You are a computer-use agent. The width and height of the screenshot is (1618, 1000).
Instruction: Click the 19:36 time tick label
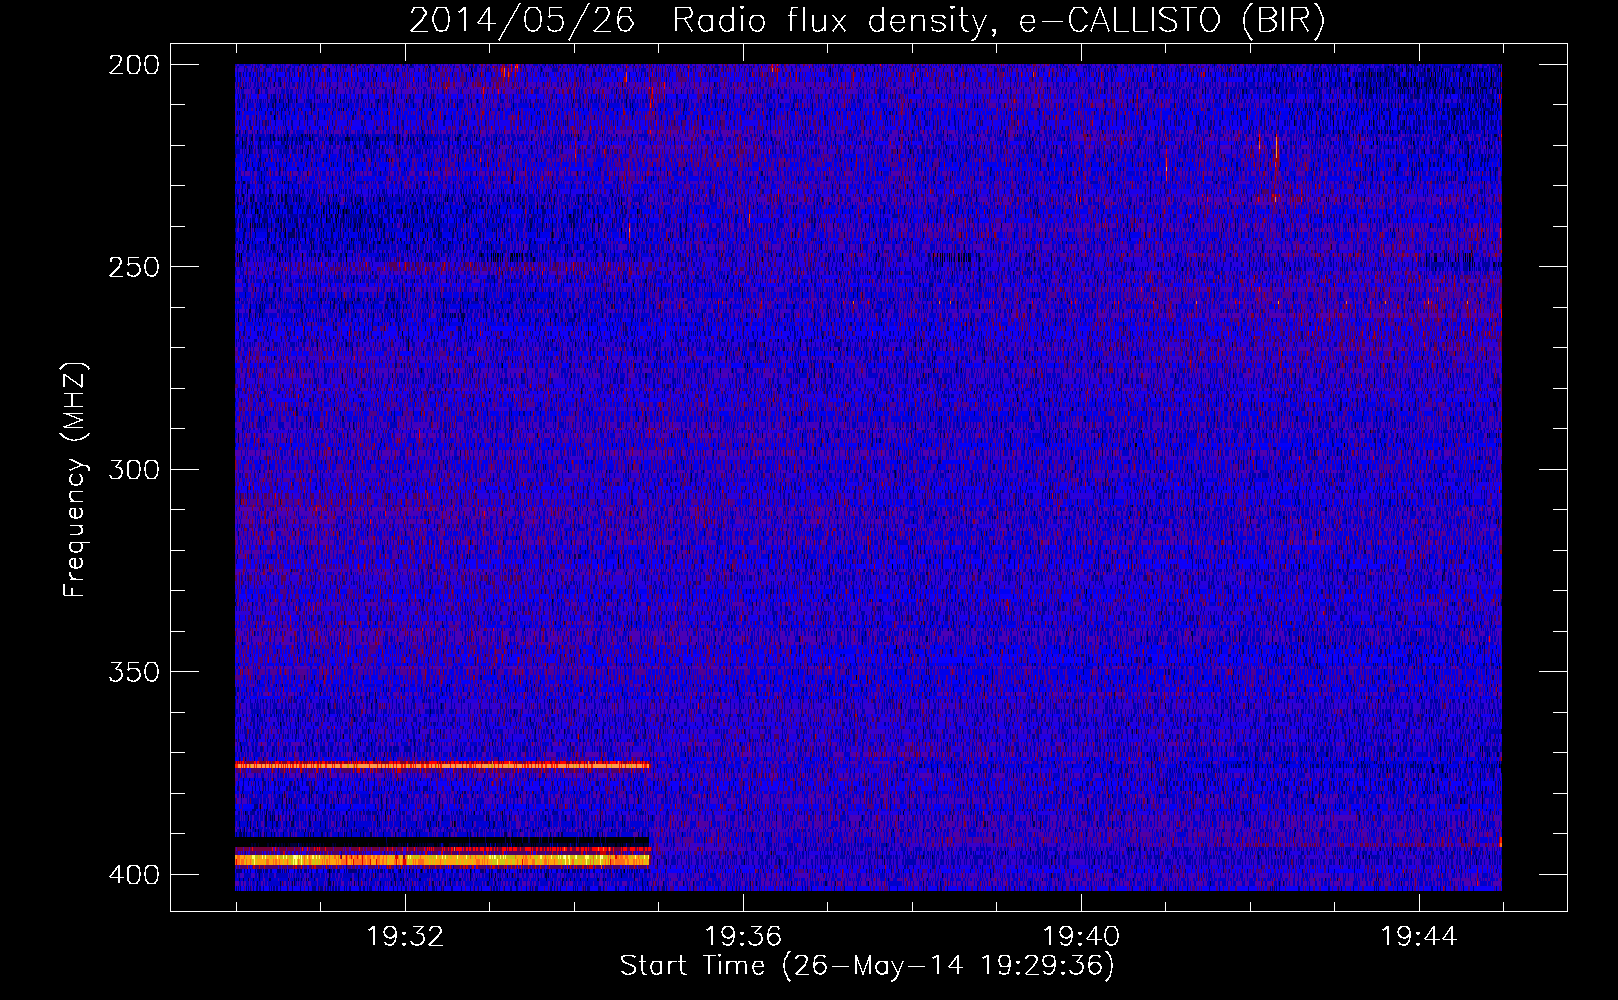tap(743, 937)
